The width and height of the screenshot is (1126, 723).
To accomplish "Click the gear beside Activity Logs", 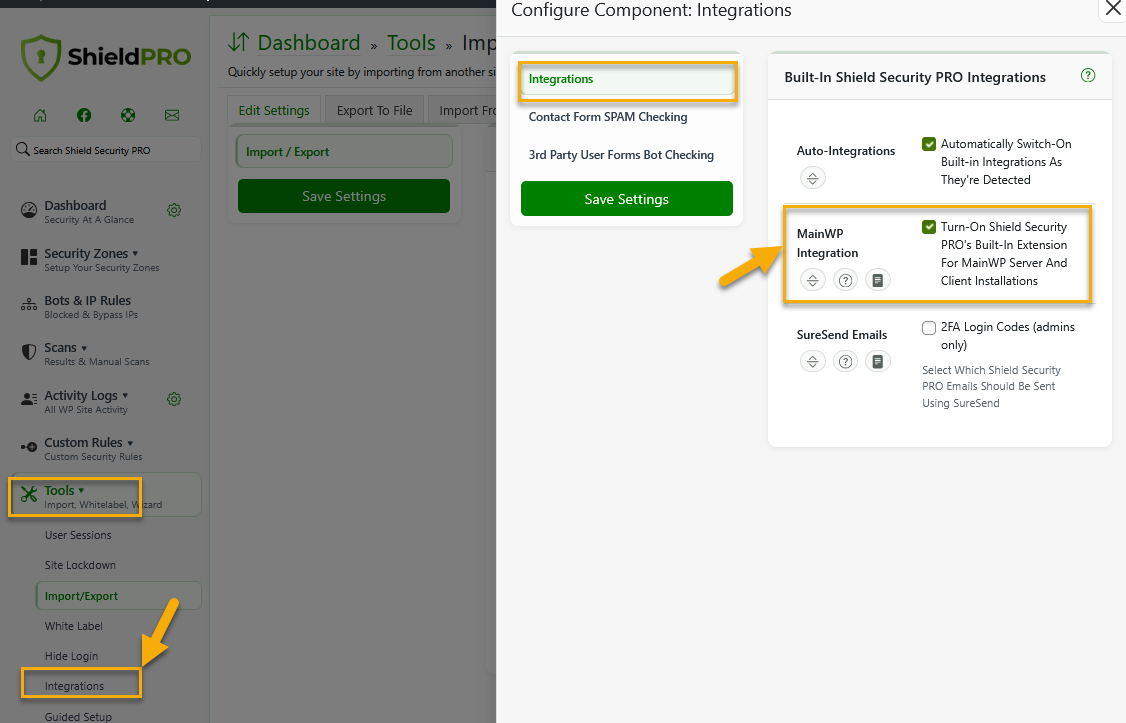I will point(174,397).
